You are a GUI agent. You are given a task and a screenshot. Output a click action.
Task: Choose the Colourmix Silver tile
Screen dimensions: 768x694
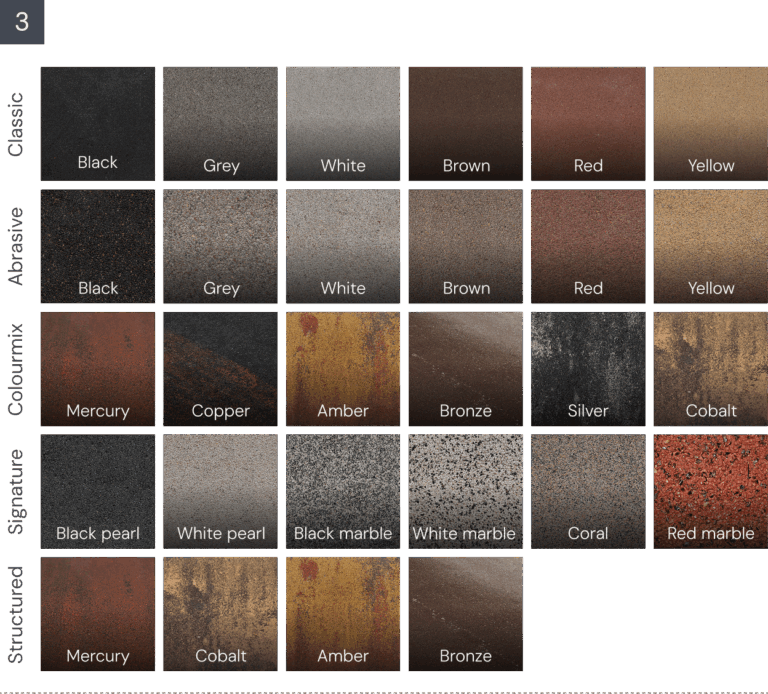tap(588, 369)
